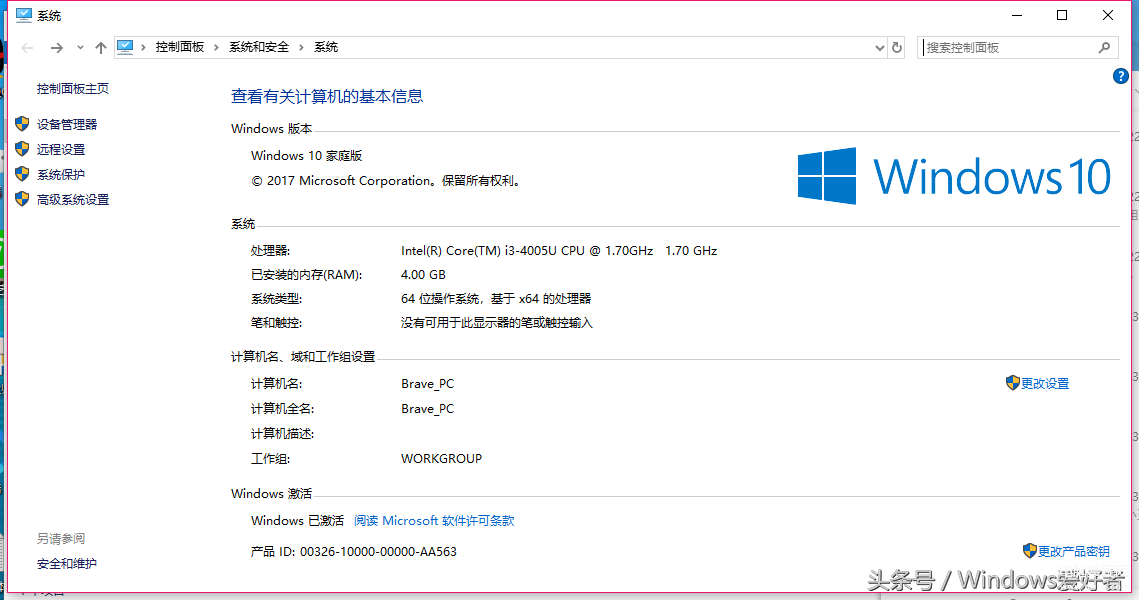Screen dimensions: 1139x600
Task: Open 高级系统设置 from the sidebar
Action: pos(73,200)
